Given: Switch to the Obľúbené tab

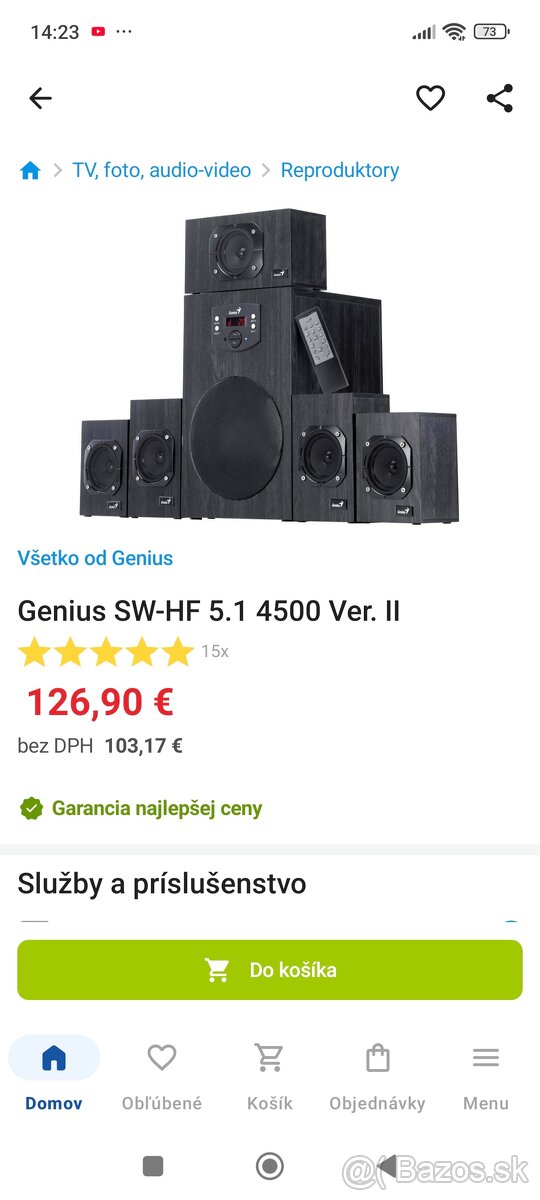Looking at the screenshot, I should pos(162,1075).
